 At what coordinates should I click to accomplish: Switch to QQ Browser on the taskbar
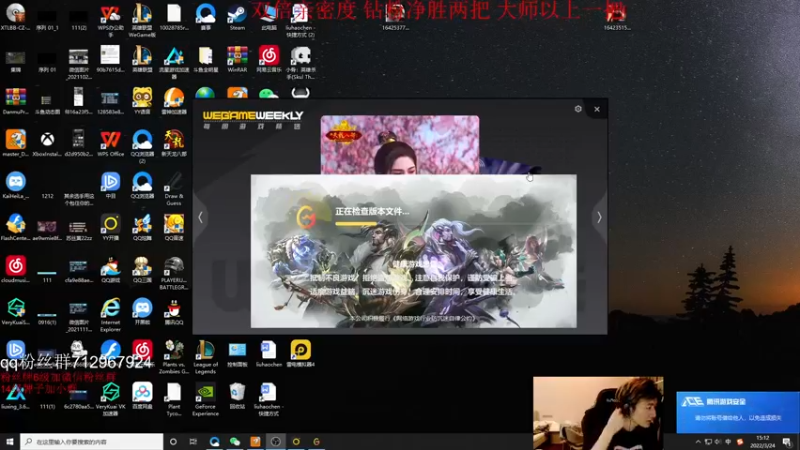click(214, 441)
